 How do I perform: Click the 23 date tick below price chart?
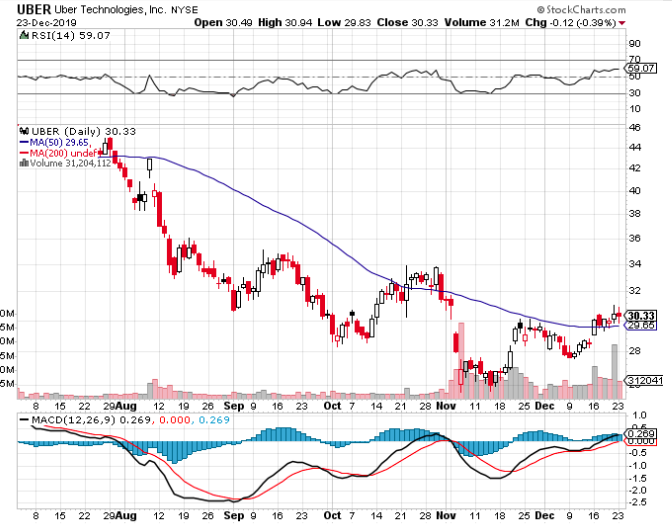pyautogui.click(x=618, y=406)
